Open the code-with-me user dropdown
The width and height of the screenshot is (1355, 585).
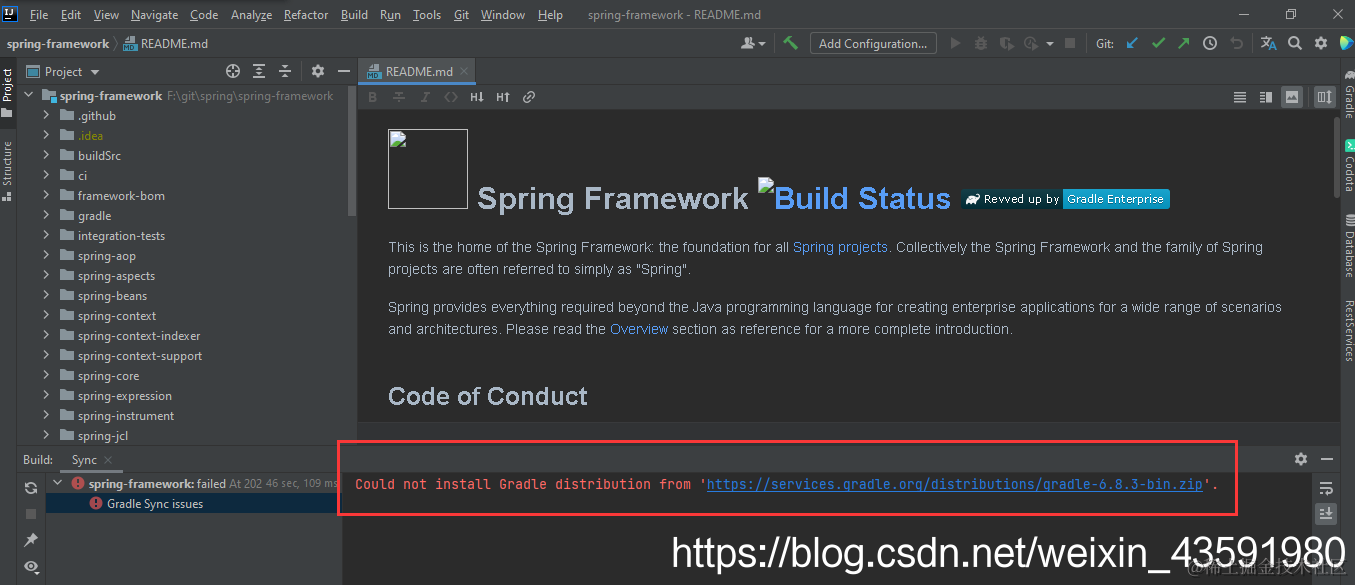pyautogui.click(x=753, y=43)
